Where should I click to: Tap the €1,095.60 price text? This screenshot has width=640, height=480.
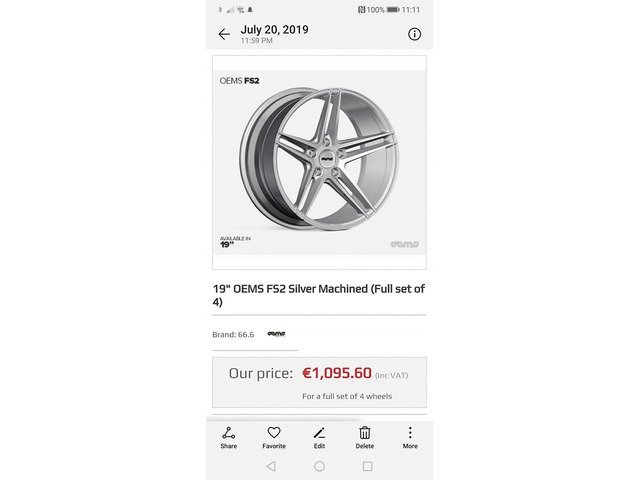(x=337, y=374)
